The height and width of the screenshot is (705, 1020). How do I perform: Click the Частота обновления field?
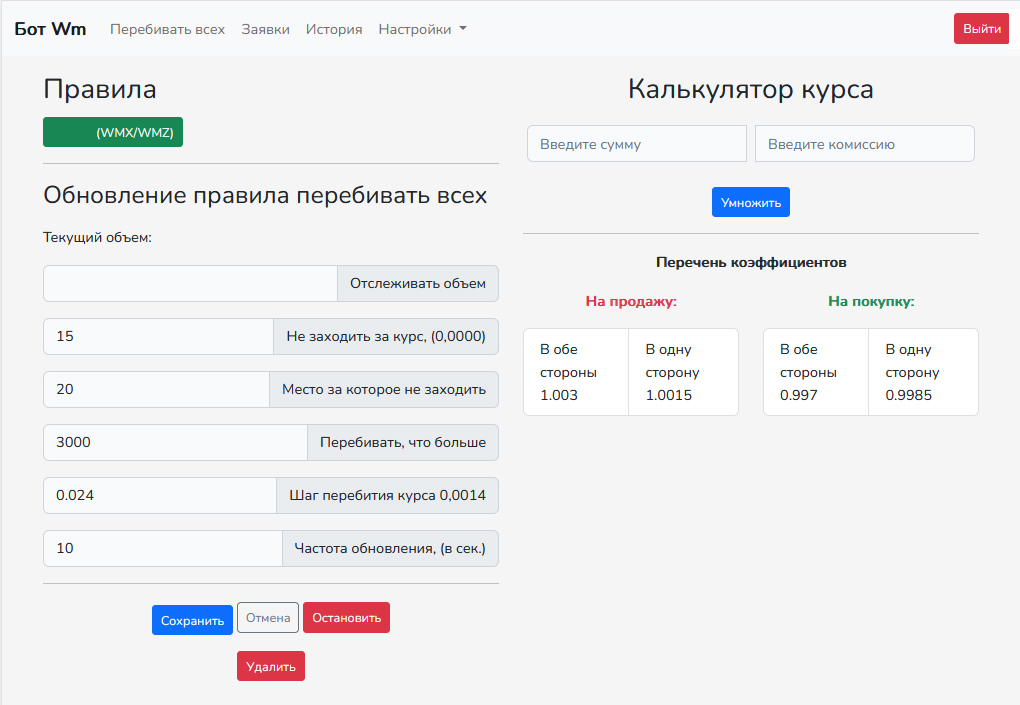[x=163, y=548]
